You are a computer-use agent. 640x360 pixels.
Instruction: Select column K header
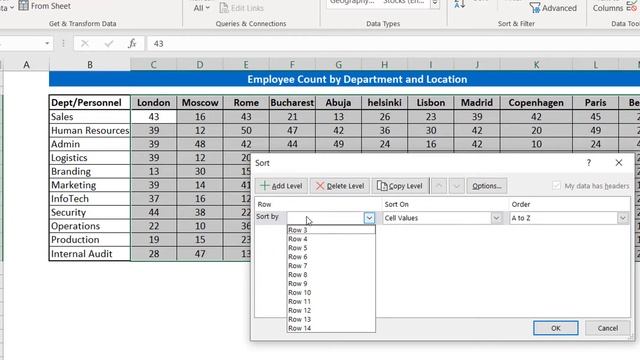click(536, 64)
